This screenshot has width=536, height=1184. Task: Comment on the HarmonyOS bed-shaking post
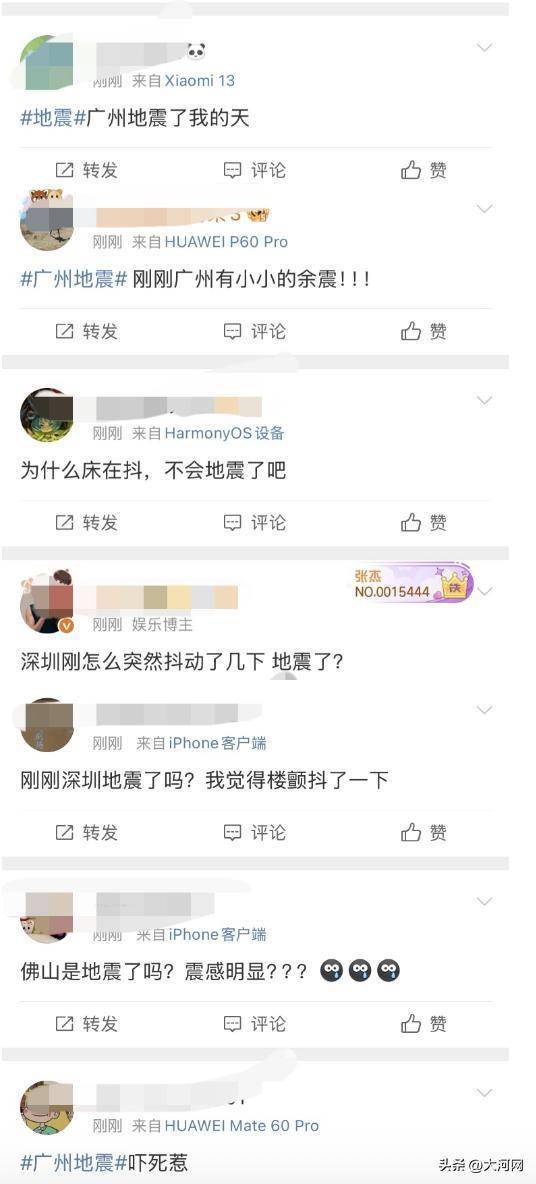[254, 523]
